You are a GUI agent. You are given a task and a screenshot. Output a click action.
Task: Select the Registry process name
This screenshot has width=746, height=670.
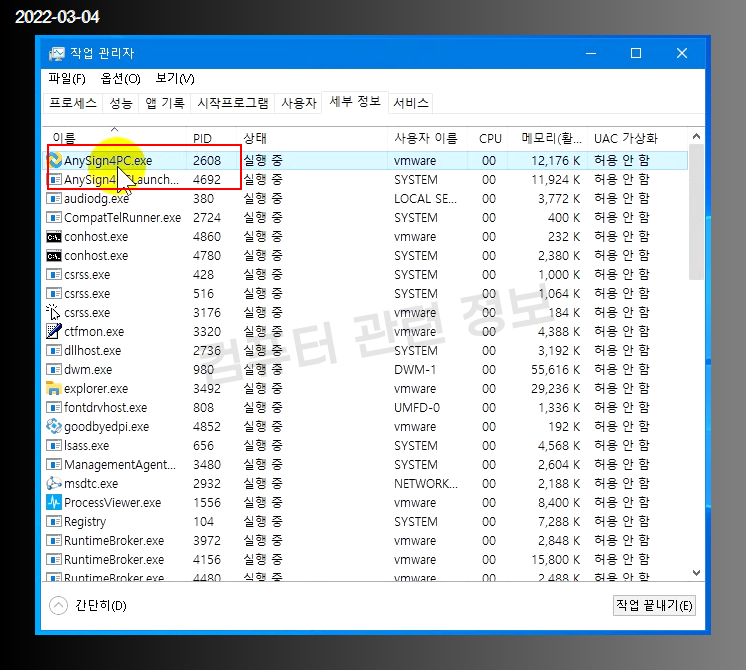tap(85, 522)
